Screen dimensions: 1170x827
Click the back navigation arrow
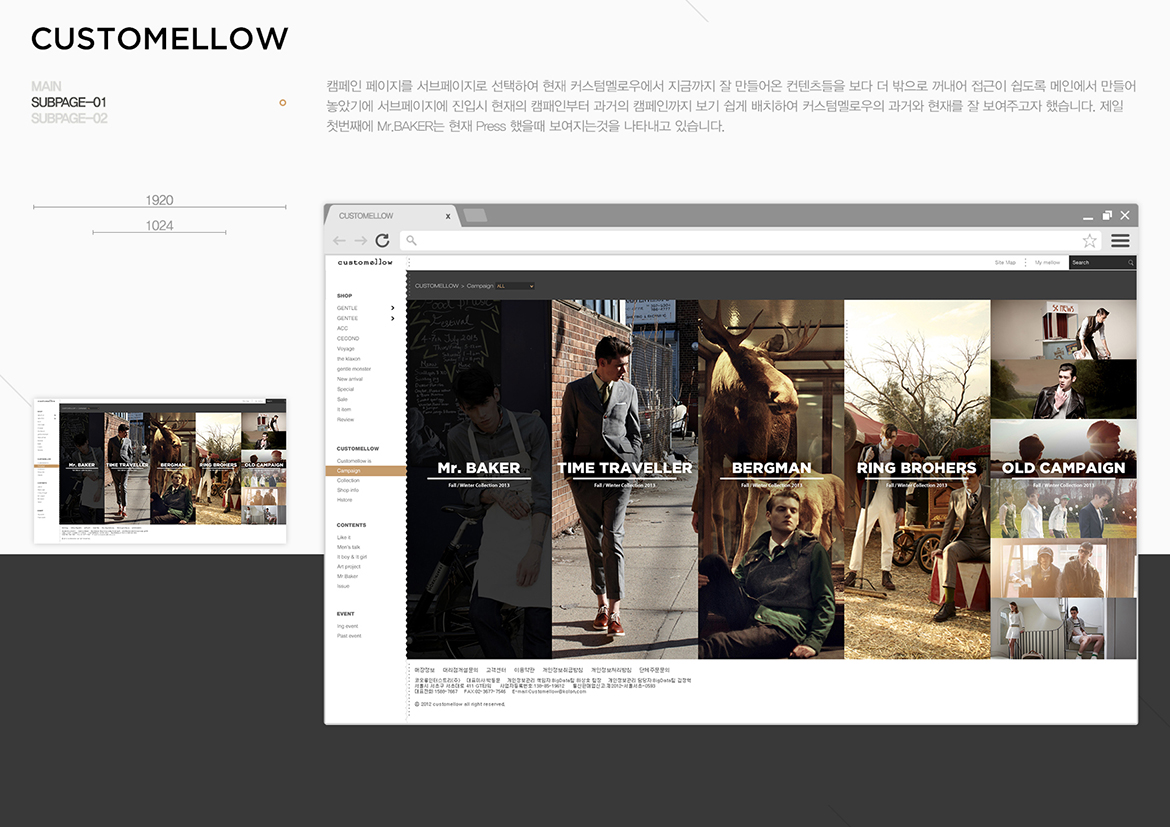339,240
